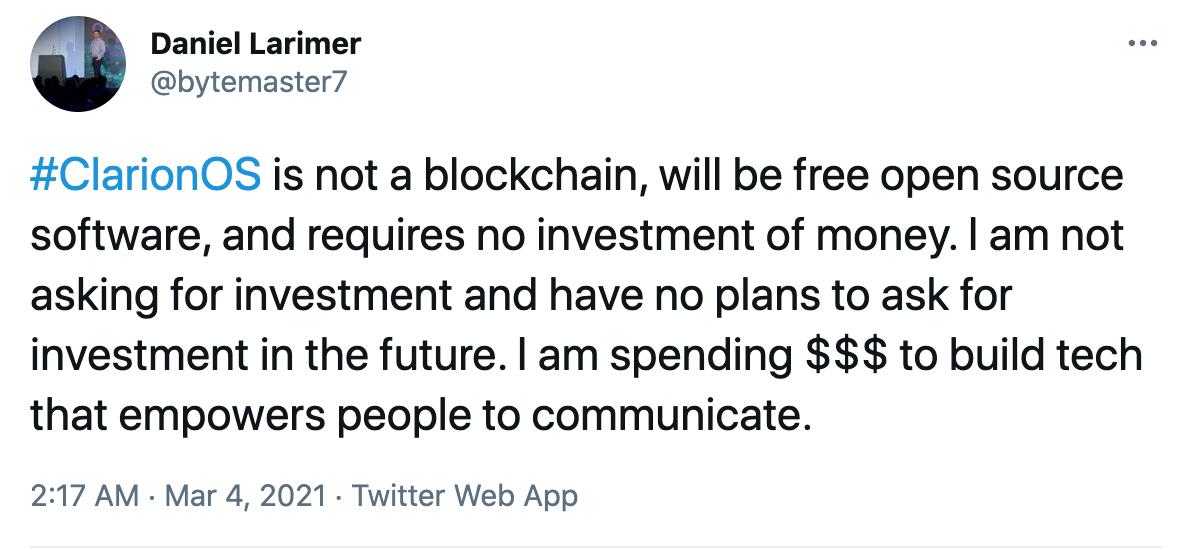Open the Twitter Web App source link
The height and width of the screenshot is (550, 1194).
coord(465,495)
